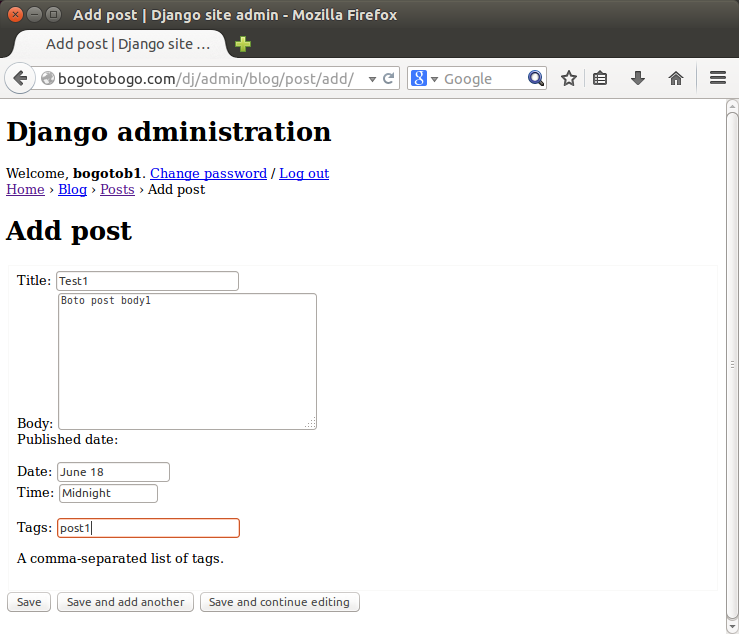Click the 'A comma-separated list of tags.' text
739x634 pixels.
(x=120, y=558)
